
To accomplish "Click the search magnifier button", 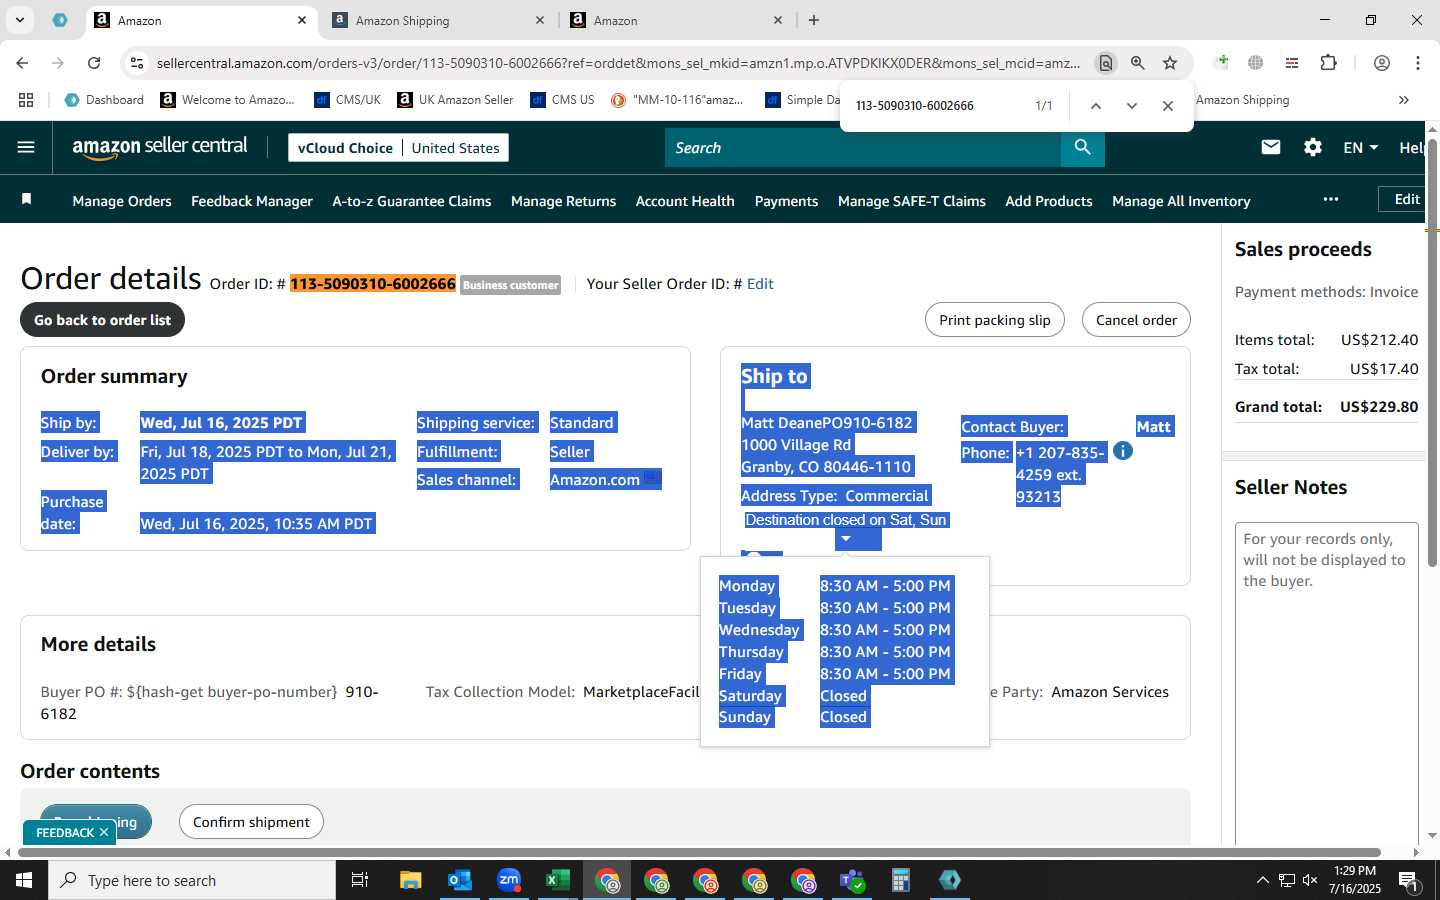I will tap(1082, 147).
